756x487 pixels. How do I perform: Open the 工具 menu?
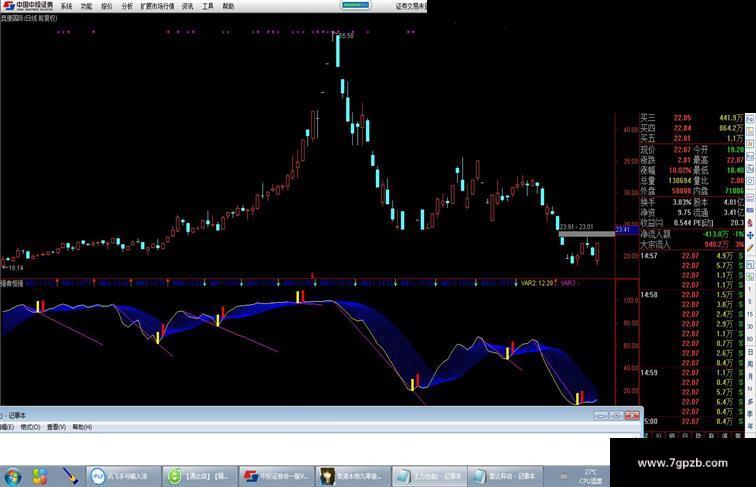[x=208, y=6]
